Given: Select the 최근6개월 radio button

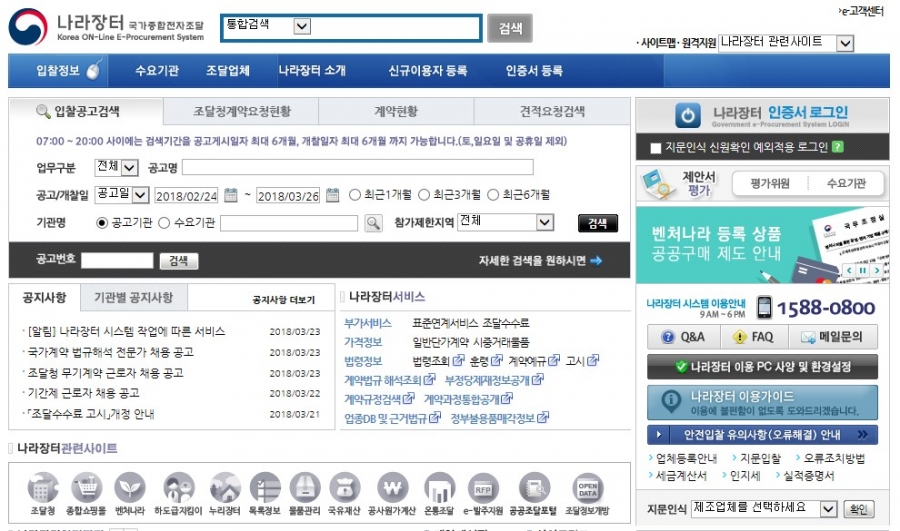Looking at the screenshot, I should tap(493, 195).
